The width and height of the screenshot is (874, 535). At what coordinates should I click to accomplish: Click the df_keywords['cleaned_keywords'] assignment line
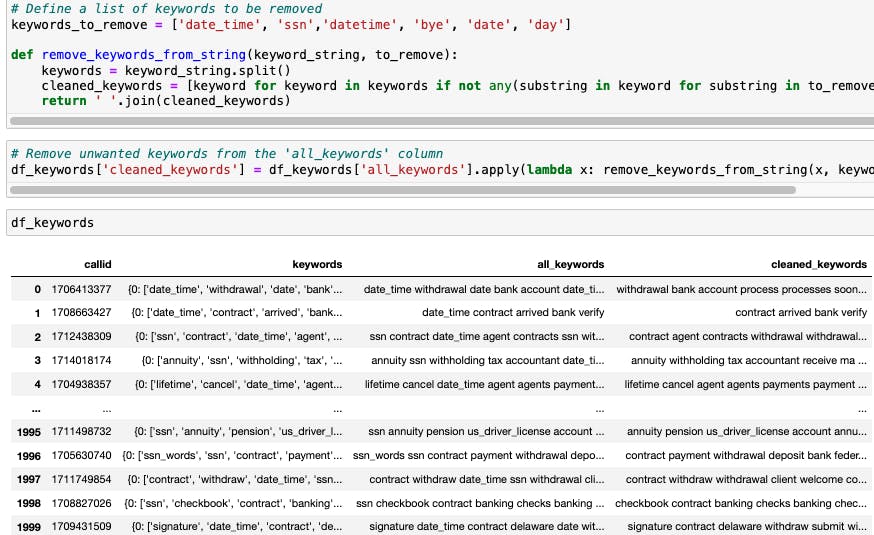tap(443, 169)
